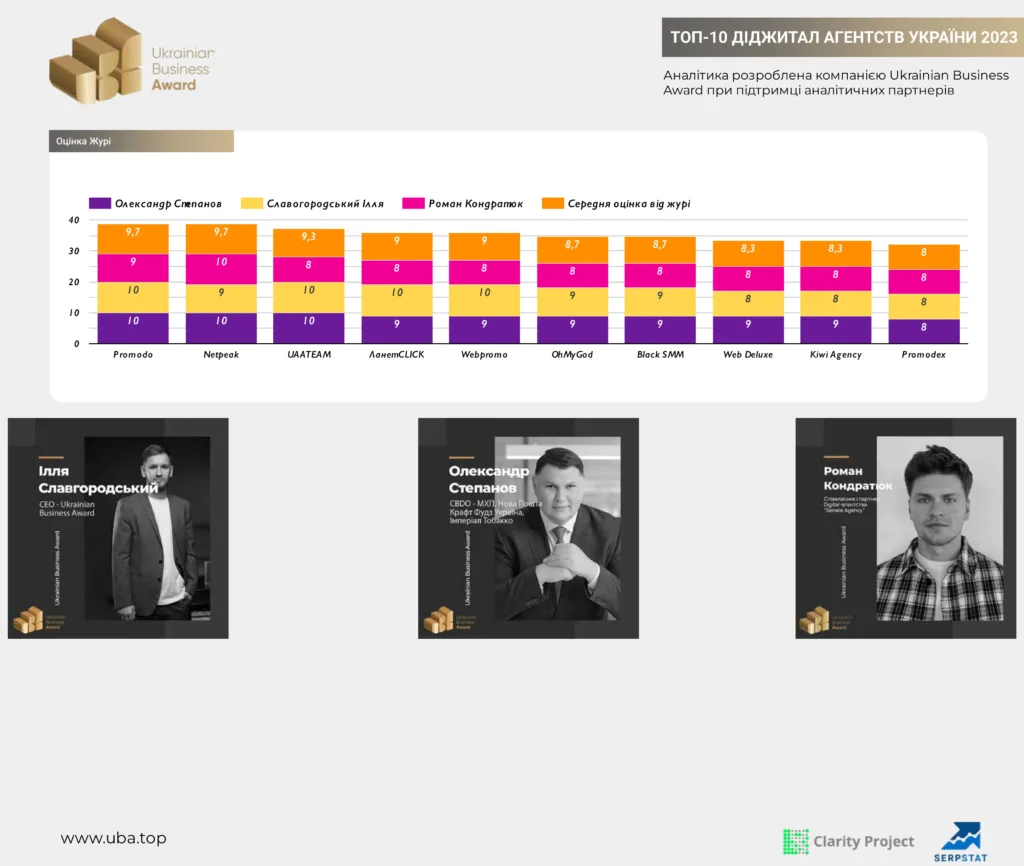This screenshot has width=1024, height=866.
Task: Click the ТОП-10 діджитал агентств України 2023 banner
Action: [842, 37]
